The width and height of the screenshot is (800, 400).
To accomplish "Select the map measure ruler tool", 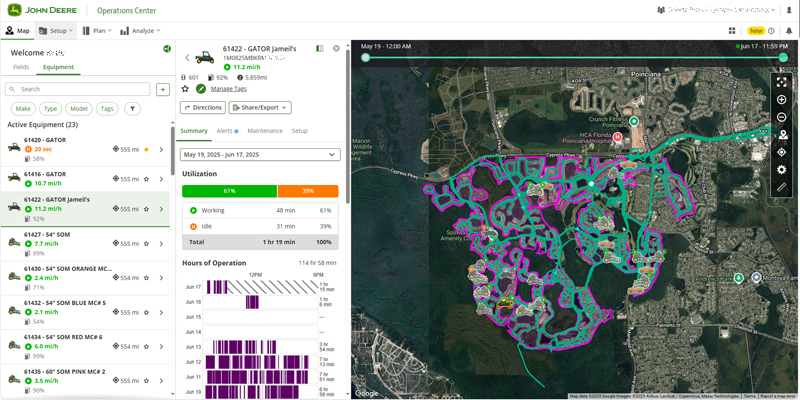I will coord(782,187).
